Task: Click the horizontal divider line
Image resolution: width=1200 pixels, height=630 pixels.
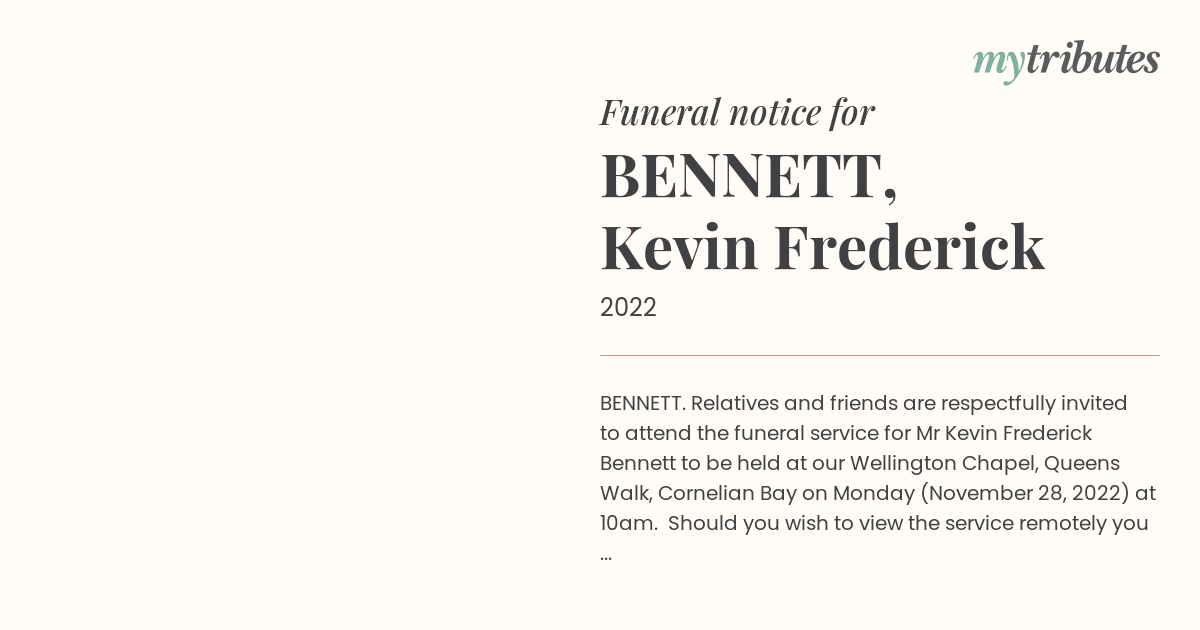Action: point(880,355)
